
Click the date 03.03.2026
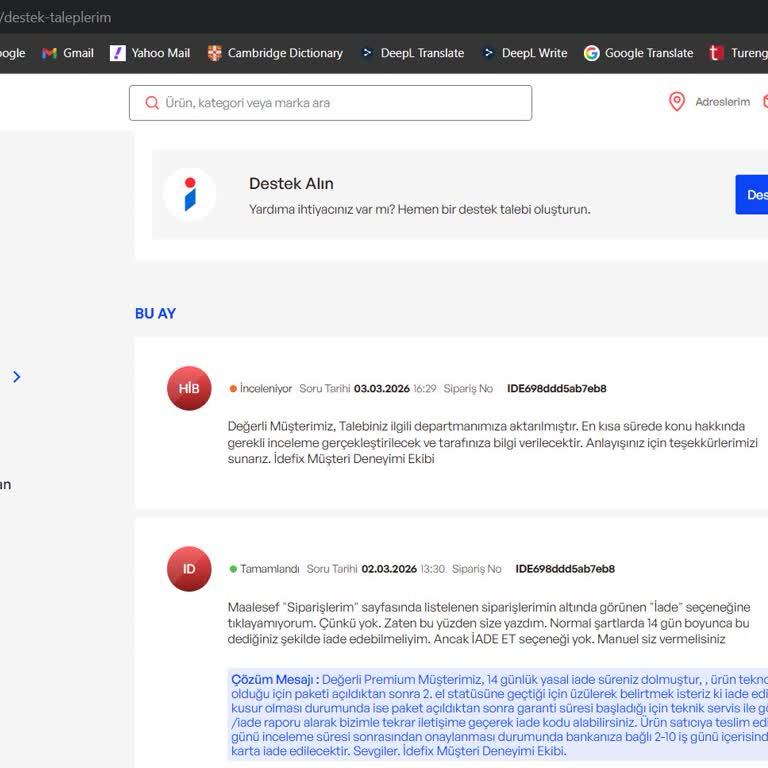(382, 389)
